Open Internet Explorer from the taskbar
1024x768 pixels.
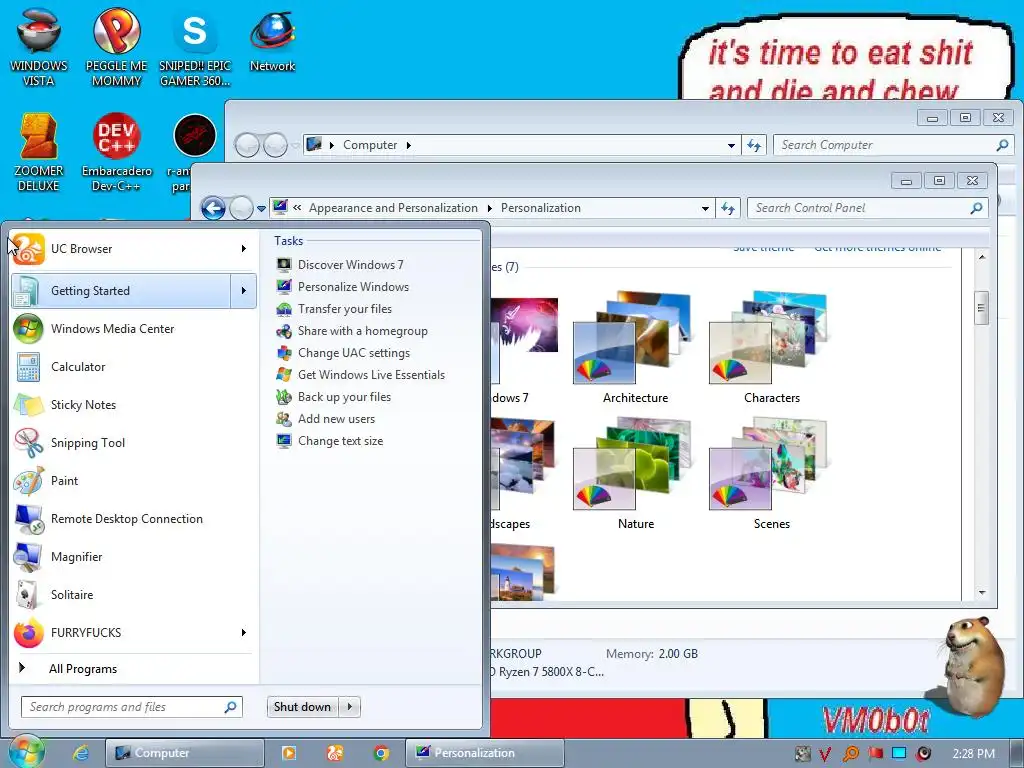click(81, 753)
